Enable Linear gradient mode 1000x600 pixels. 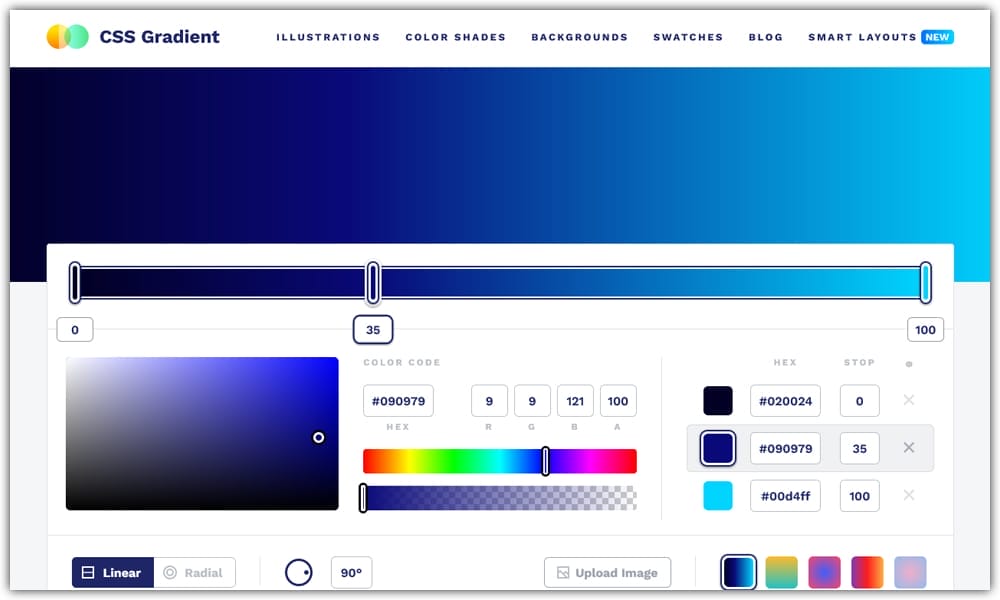pyautogui.click(x=113, y=572)
